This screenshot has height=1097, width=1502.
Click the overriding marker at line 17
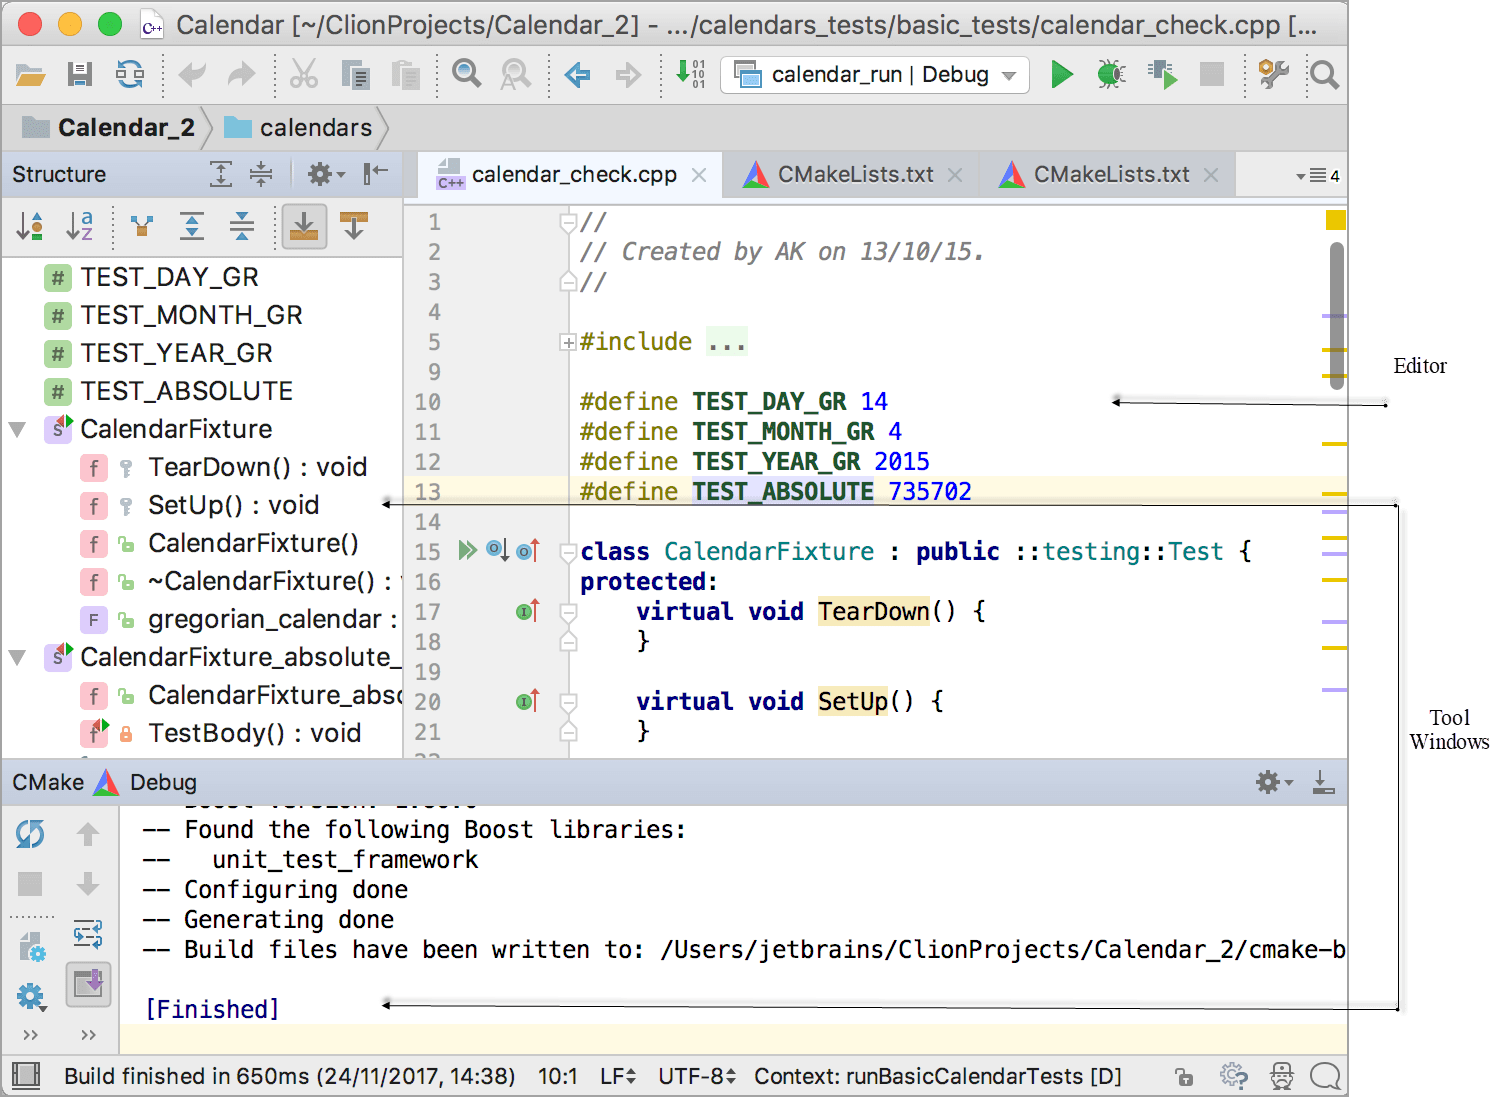pyautogui.click(x=528, y=610)
